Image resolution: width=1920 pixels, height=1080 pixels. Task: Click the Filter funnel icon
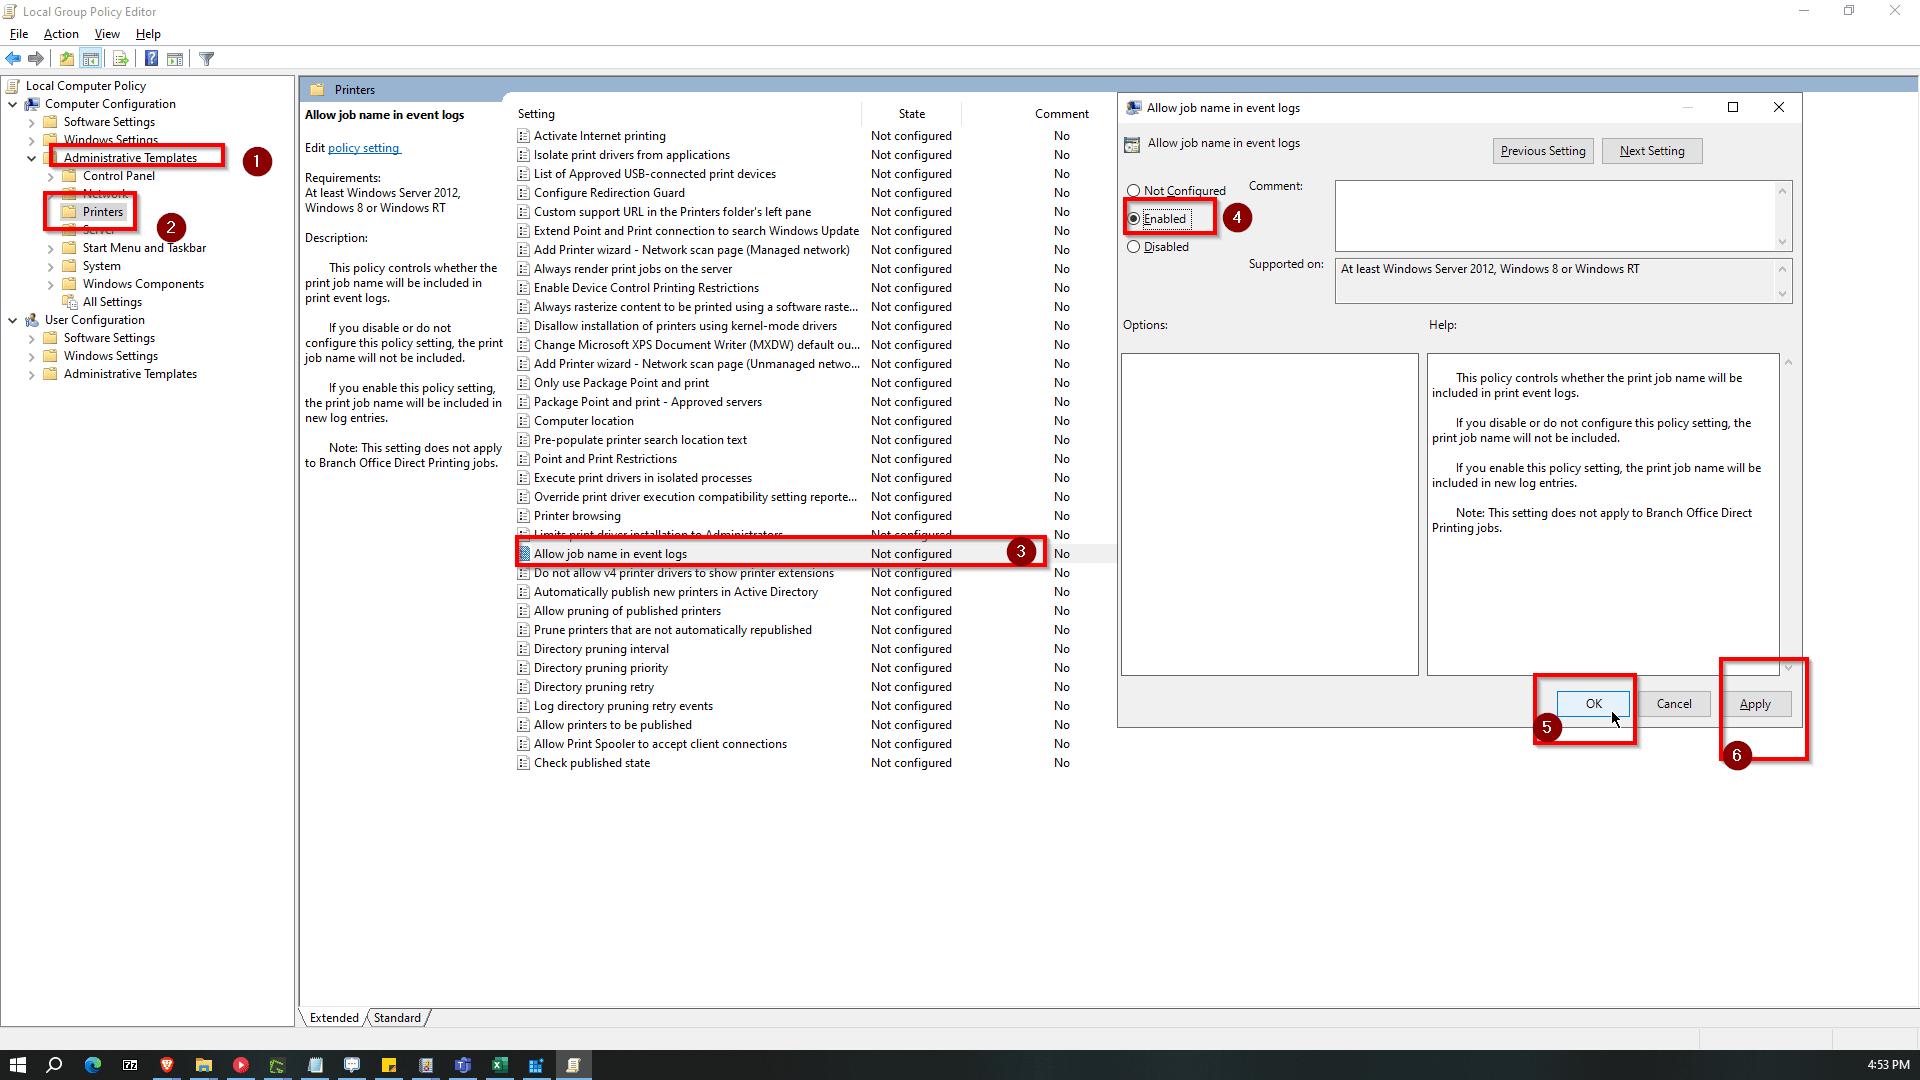coord(207,59)
